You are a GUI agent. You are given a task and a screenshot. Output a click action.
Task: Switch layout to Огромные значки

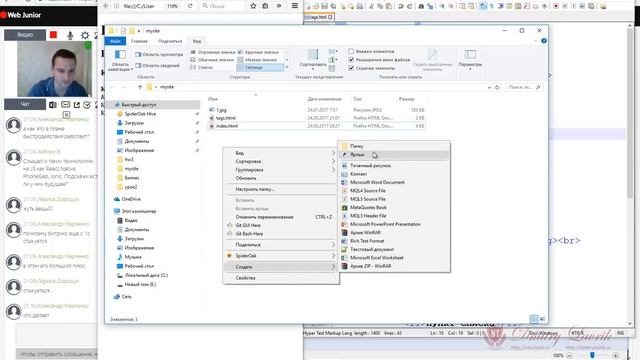point(213,52)
